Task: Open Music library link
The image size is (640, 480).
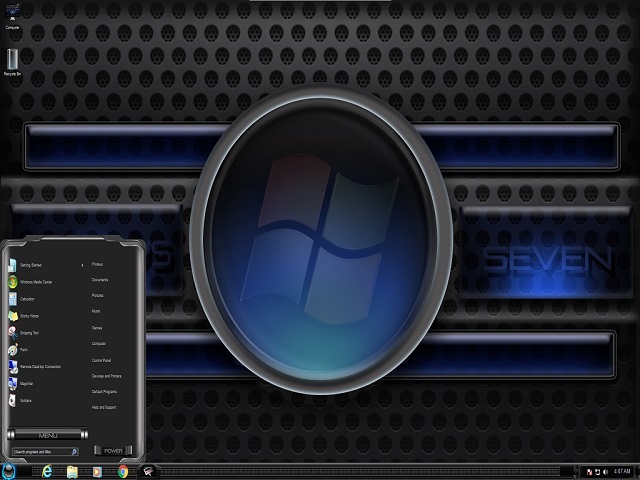Action: (96, 311)
